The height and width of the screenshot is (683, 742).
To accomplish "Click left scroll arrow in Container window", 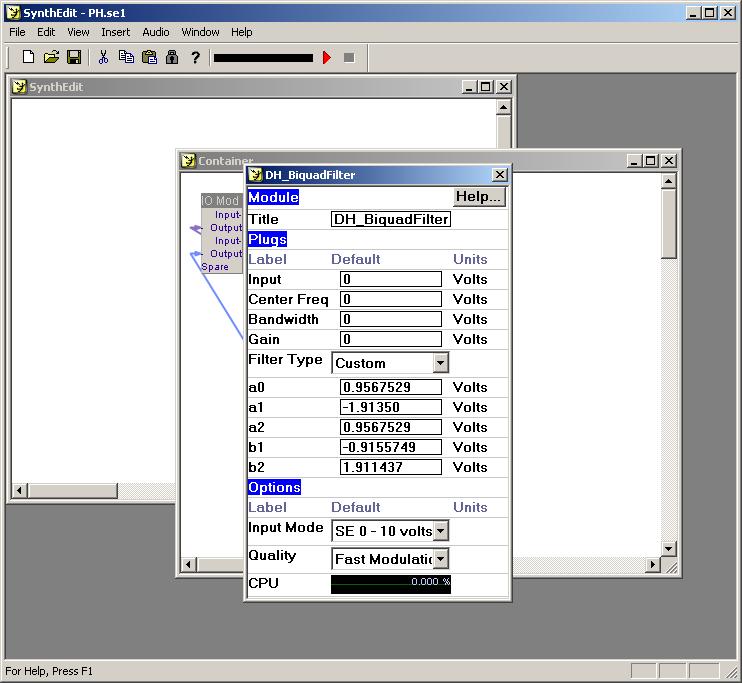I will pos(189,564).
